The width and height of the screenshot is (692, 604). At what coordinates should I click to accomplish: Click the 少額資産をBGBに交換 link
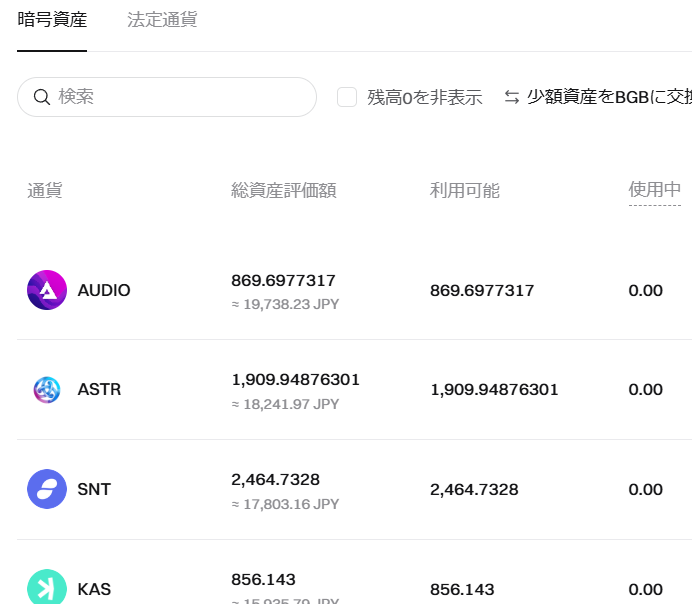[x=609, y=97]
